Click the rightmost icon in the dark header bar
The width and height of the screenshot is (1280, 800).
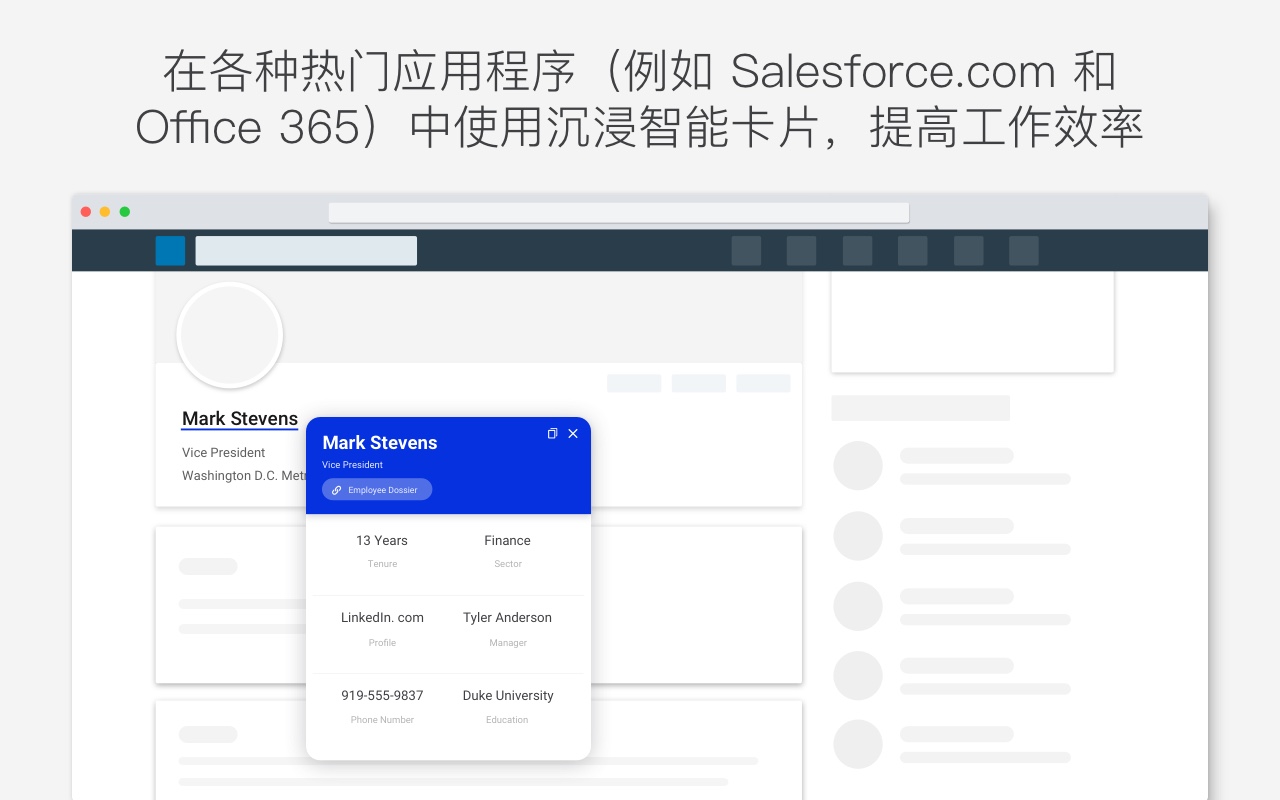click(1023, 250)
